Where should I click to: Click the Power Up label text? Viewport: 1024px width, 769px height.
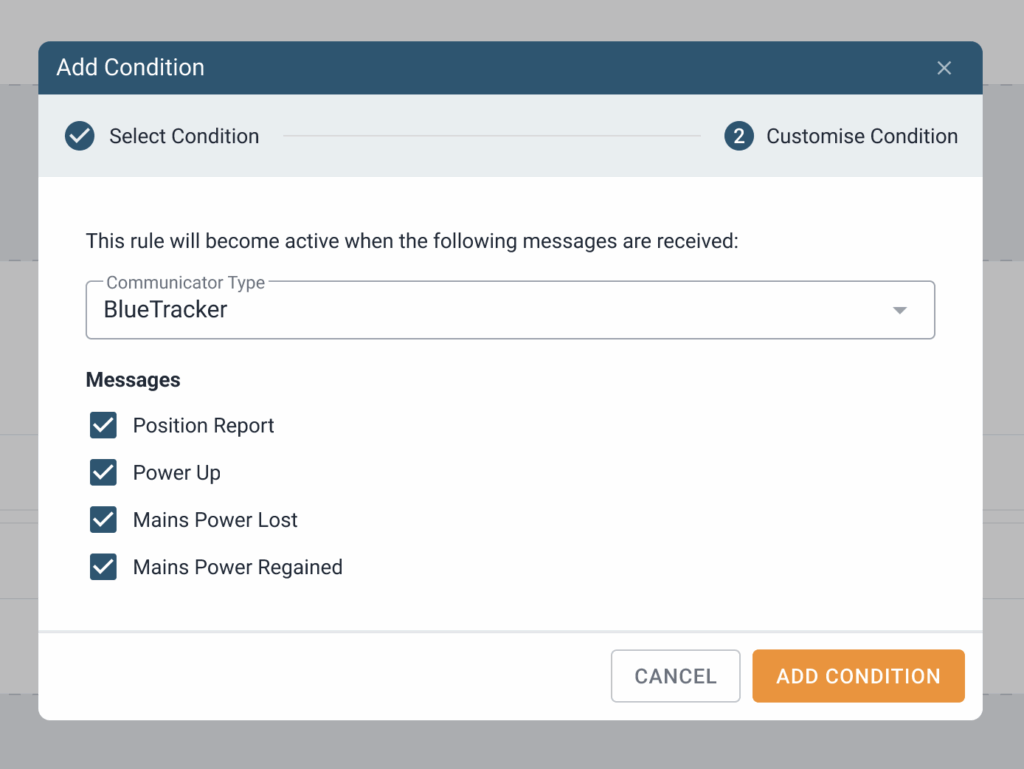pyautogui.click(x=177, y=472)
